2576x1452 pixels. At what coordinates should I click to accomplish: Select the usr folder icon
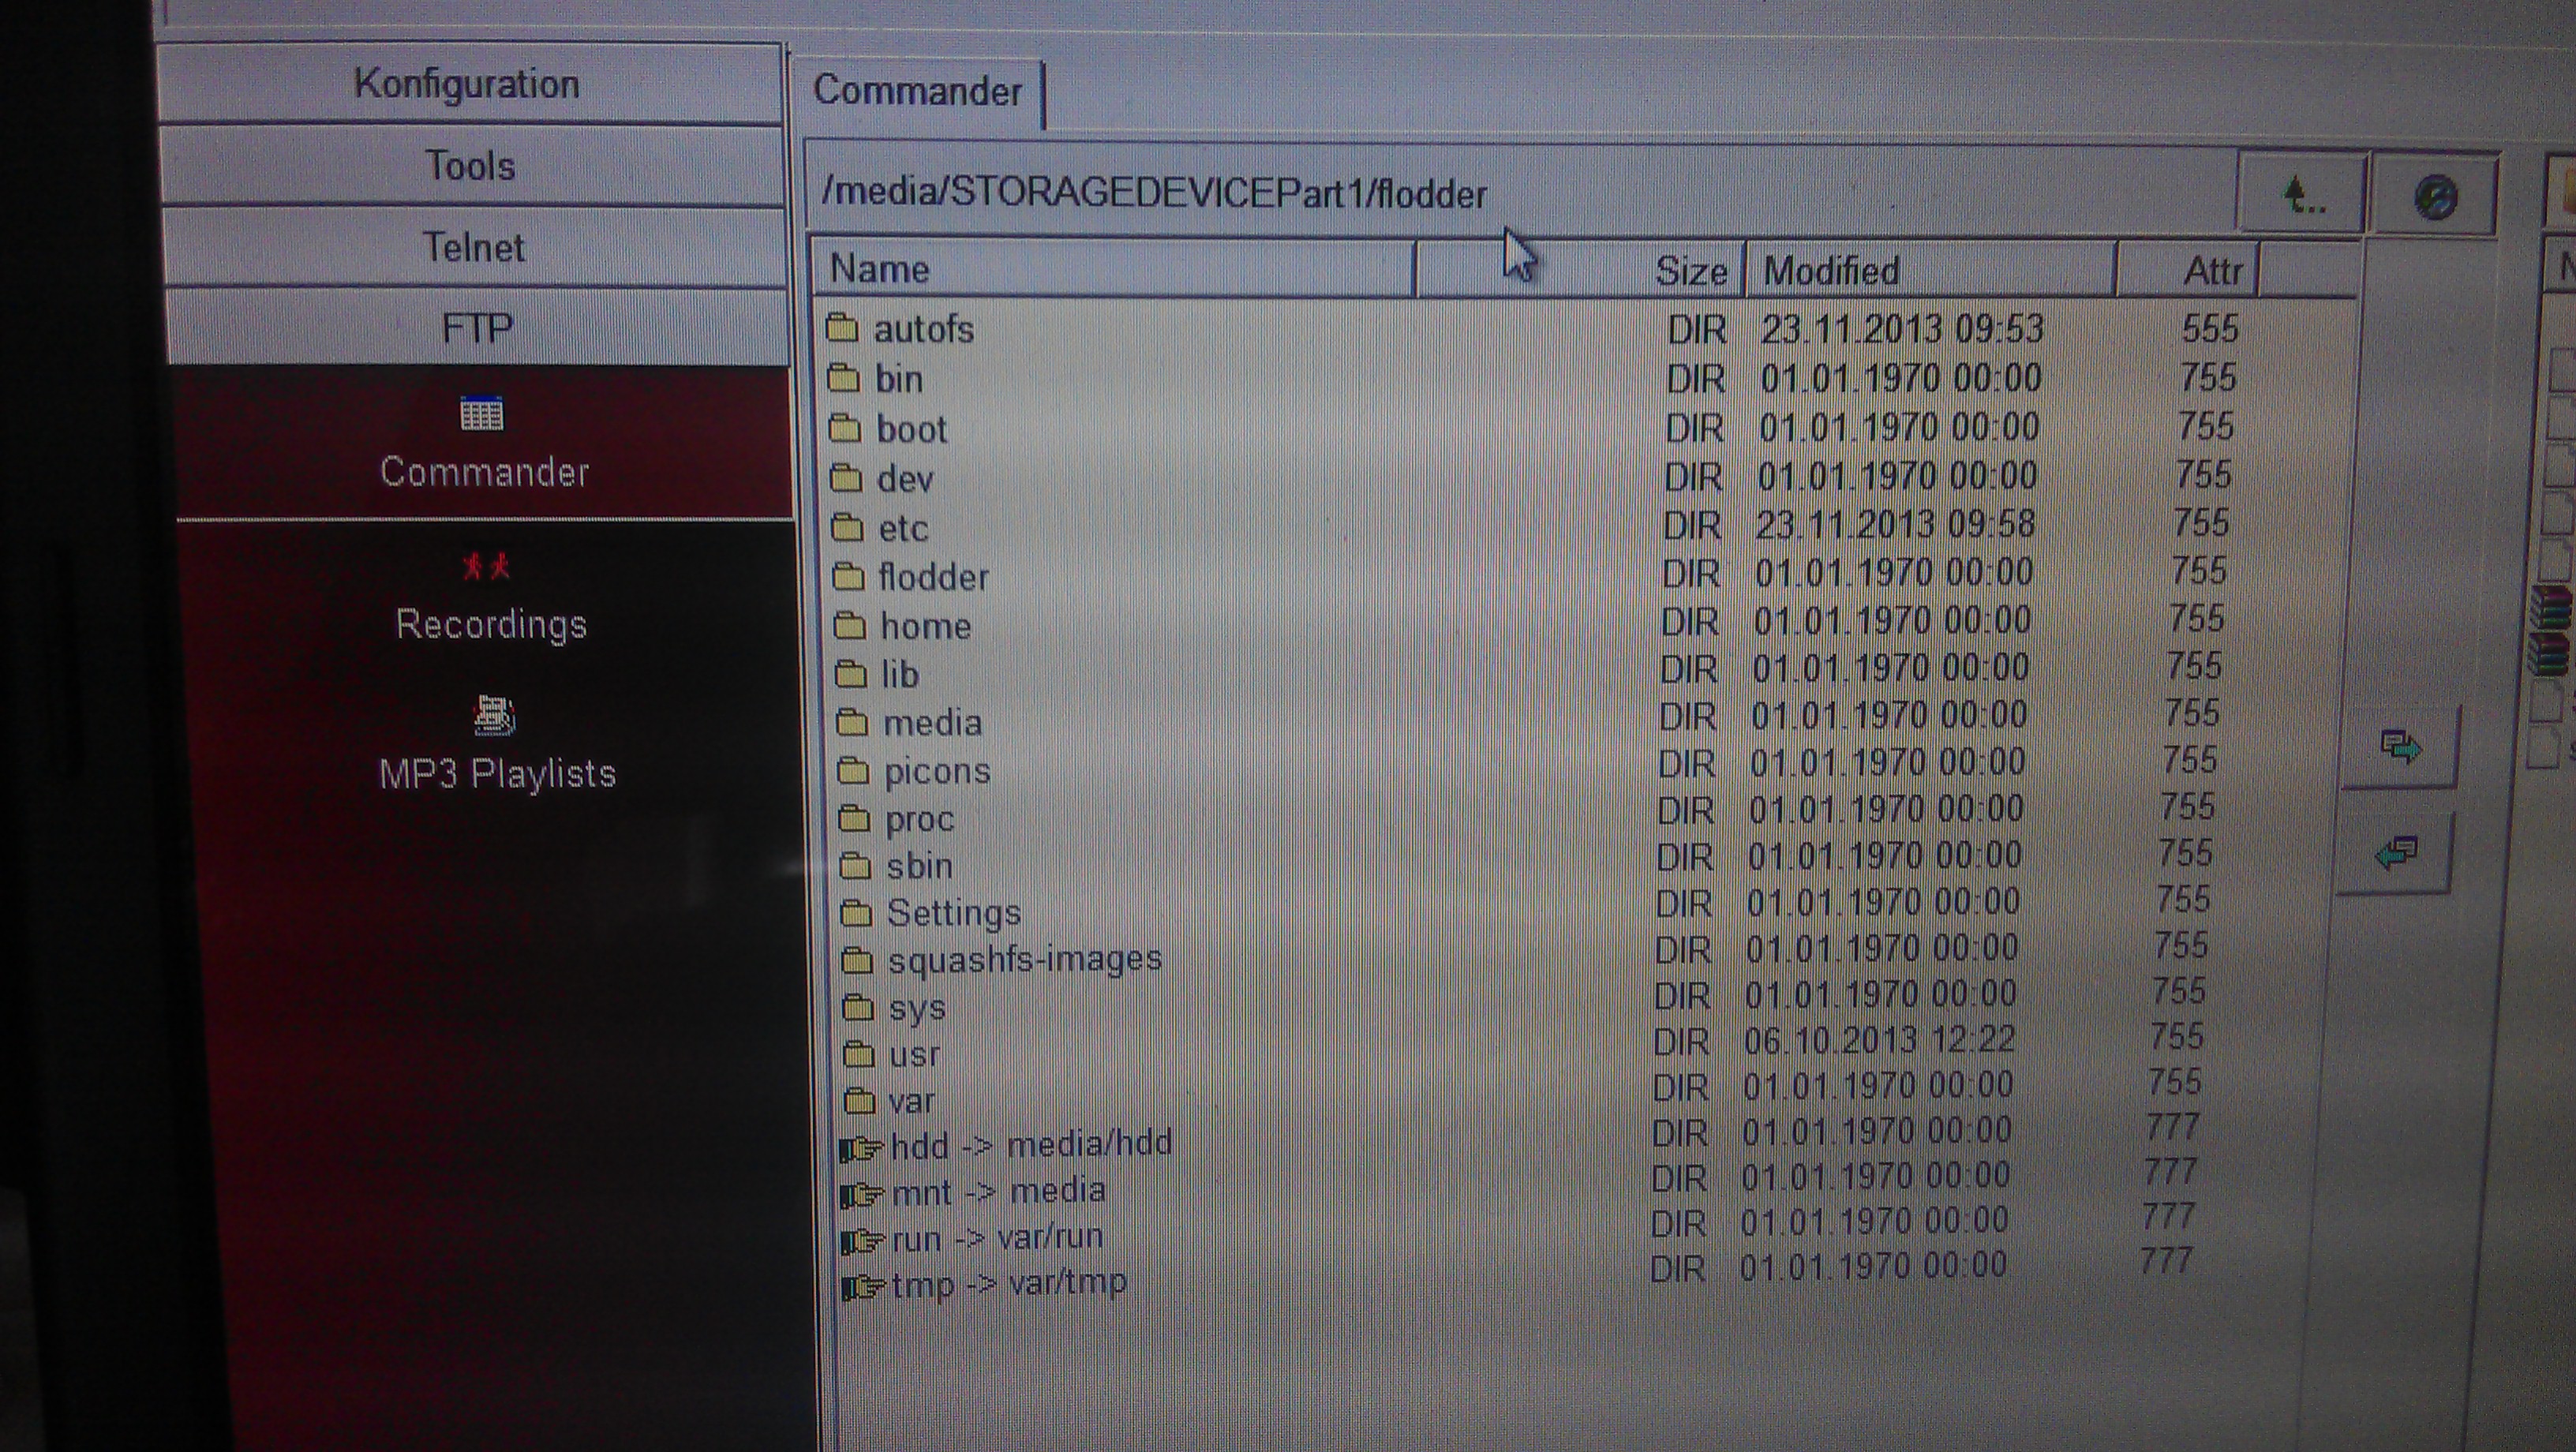click(x=859, y=1053)
